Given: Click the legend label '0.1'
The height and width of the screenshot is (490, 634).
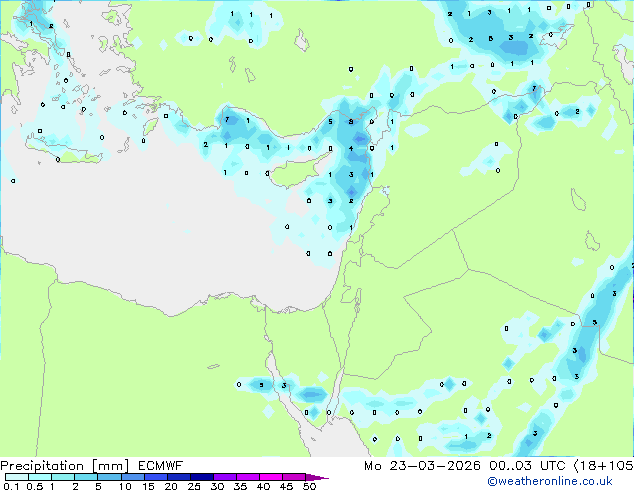Looking at the screenshot, I should click(11, 486).
